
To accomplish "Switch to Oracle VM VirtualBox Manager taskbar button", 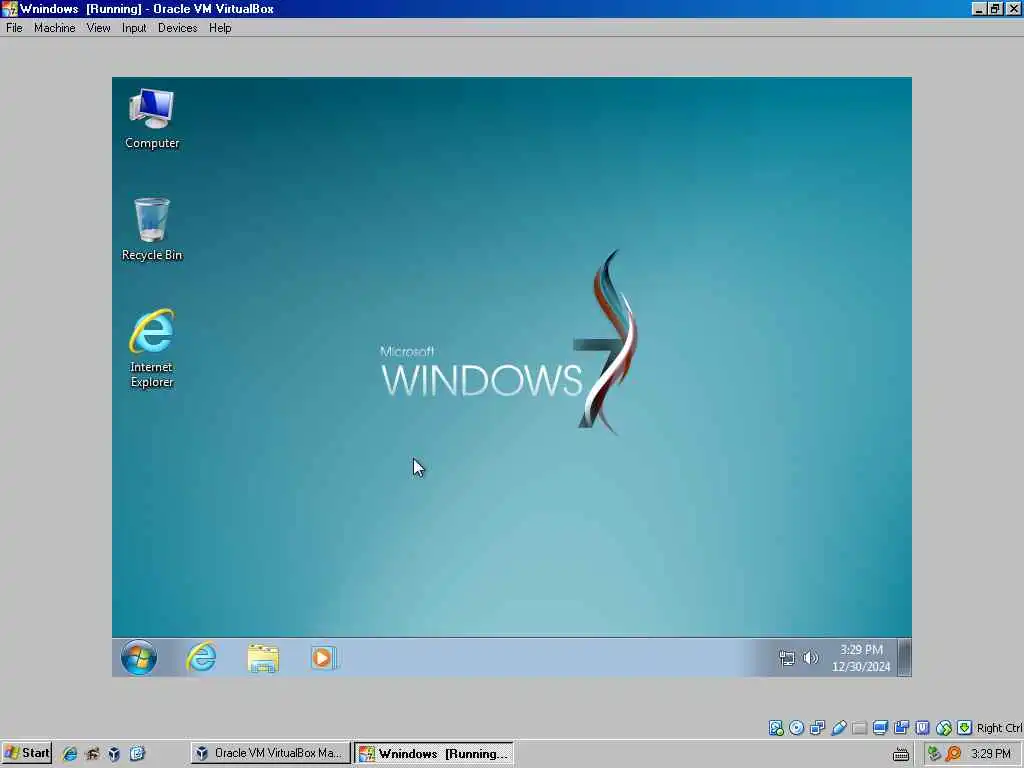I will tap(270, 753).
